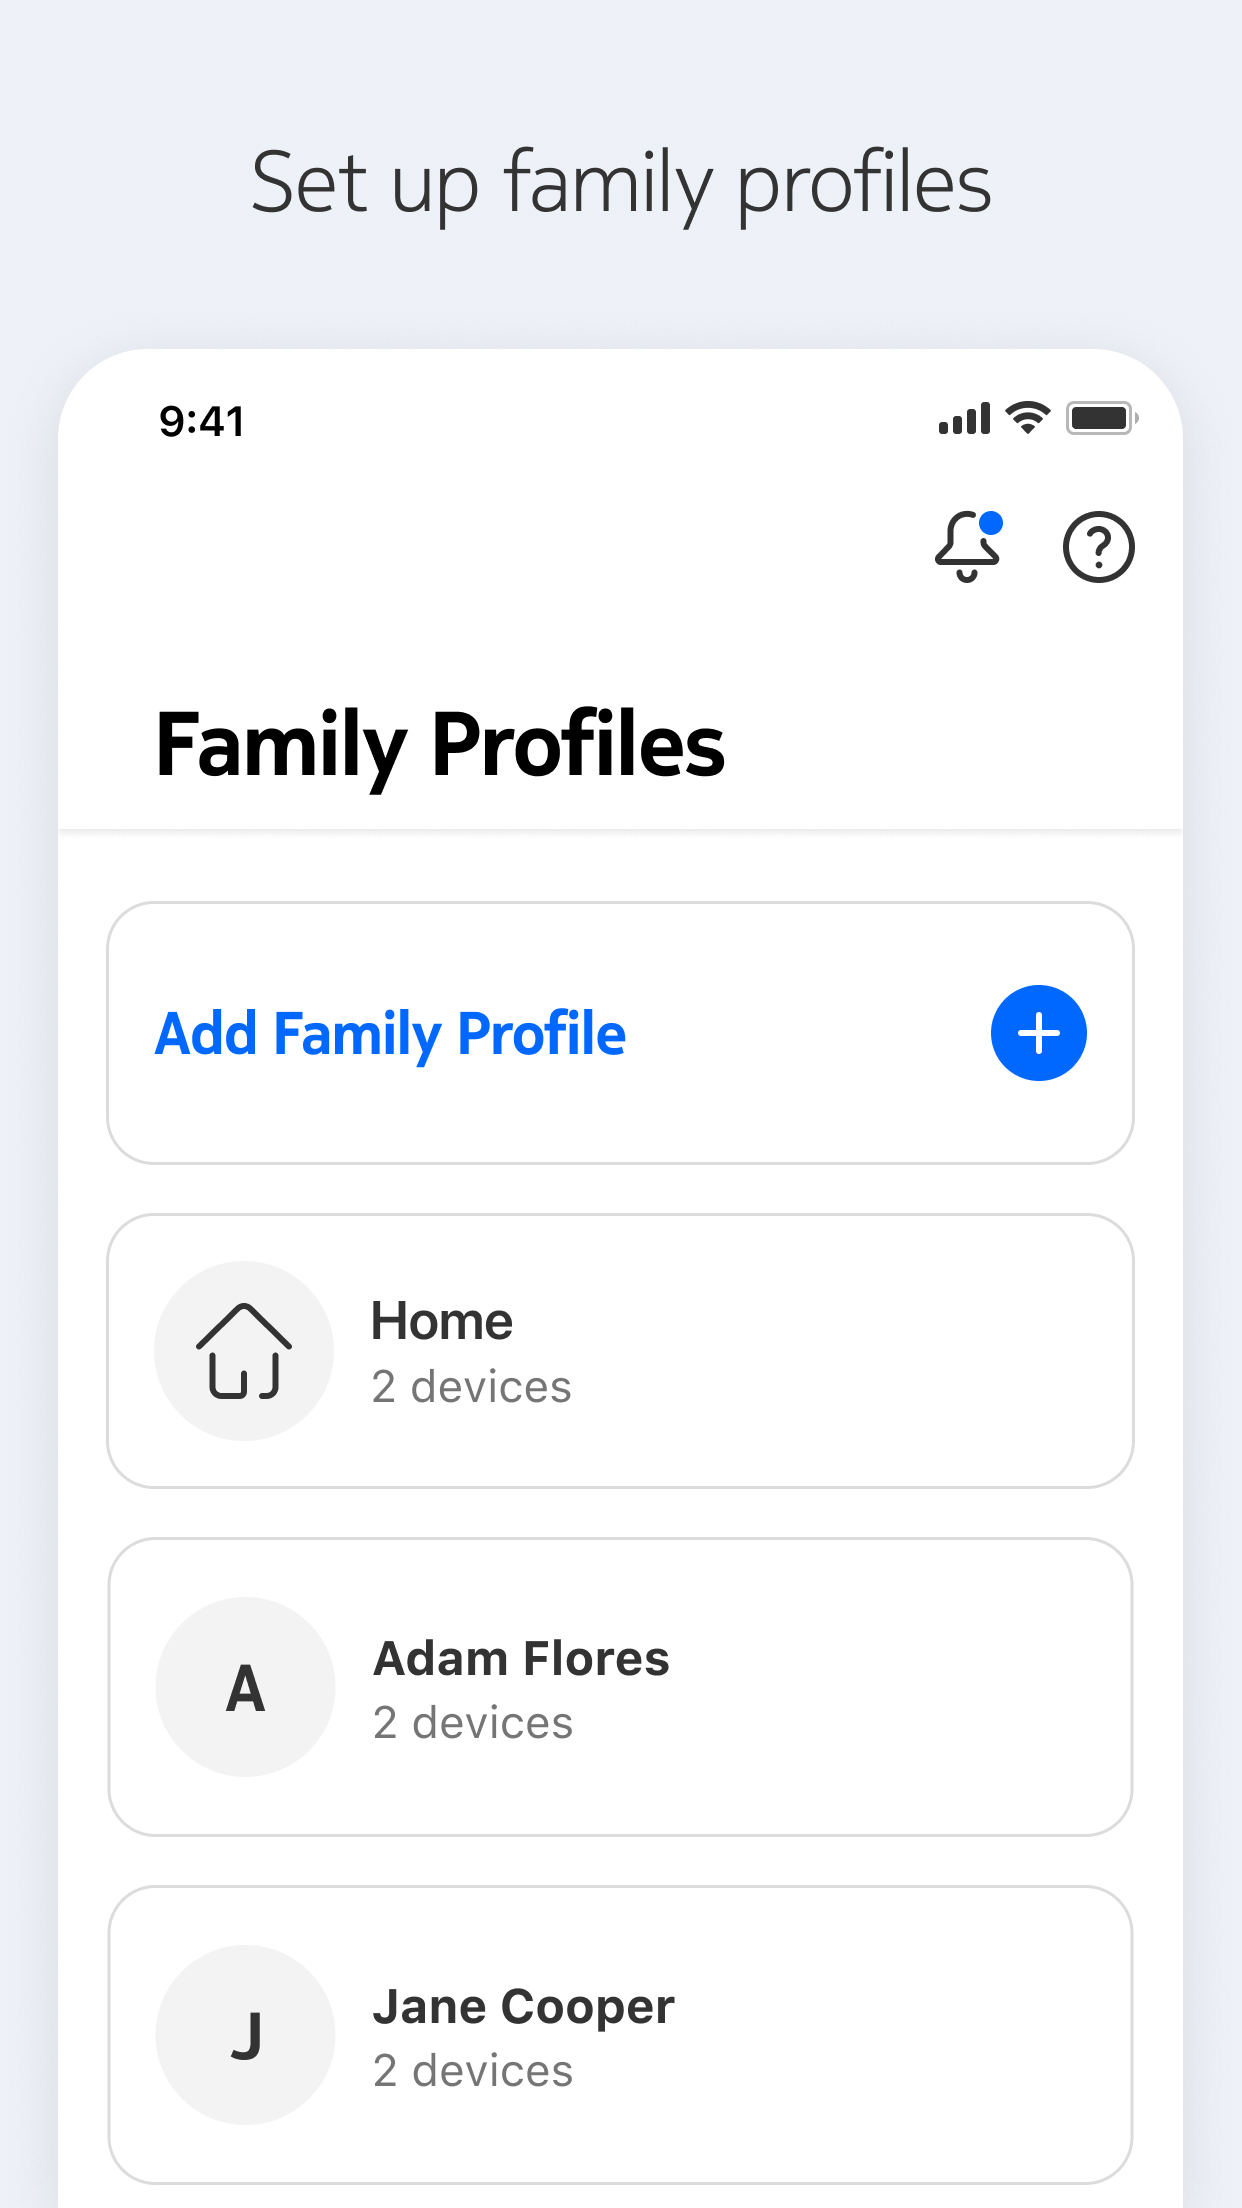Tap the battery status icon
The height and width of the screenshot is (2208, 1242).
pos(1102,418)
